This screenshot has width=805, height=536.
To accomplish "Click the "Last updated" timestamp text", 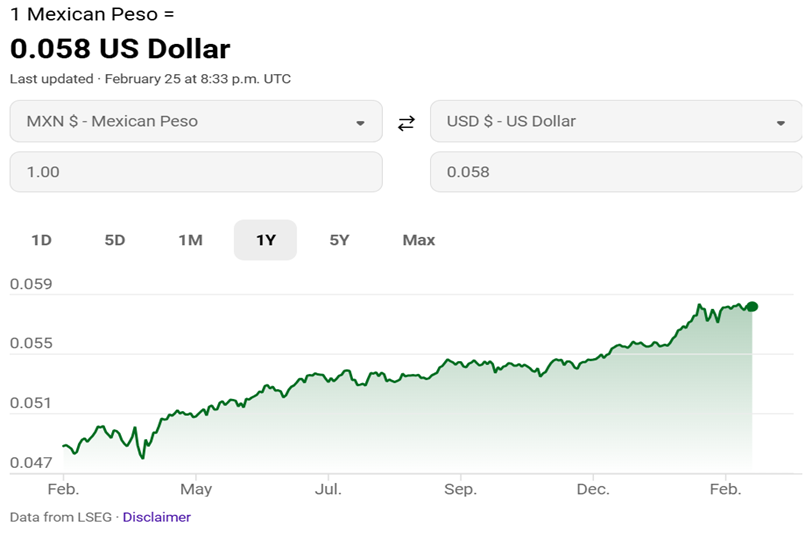I will coord(150,78).
